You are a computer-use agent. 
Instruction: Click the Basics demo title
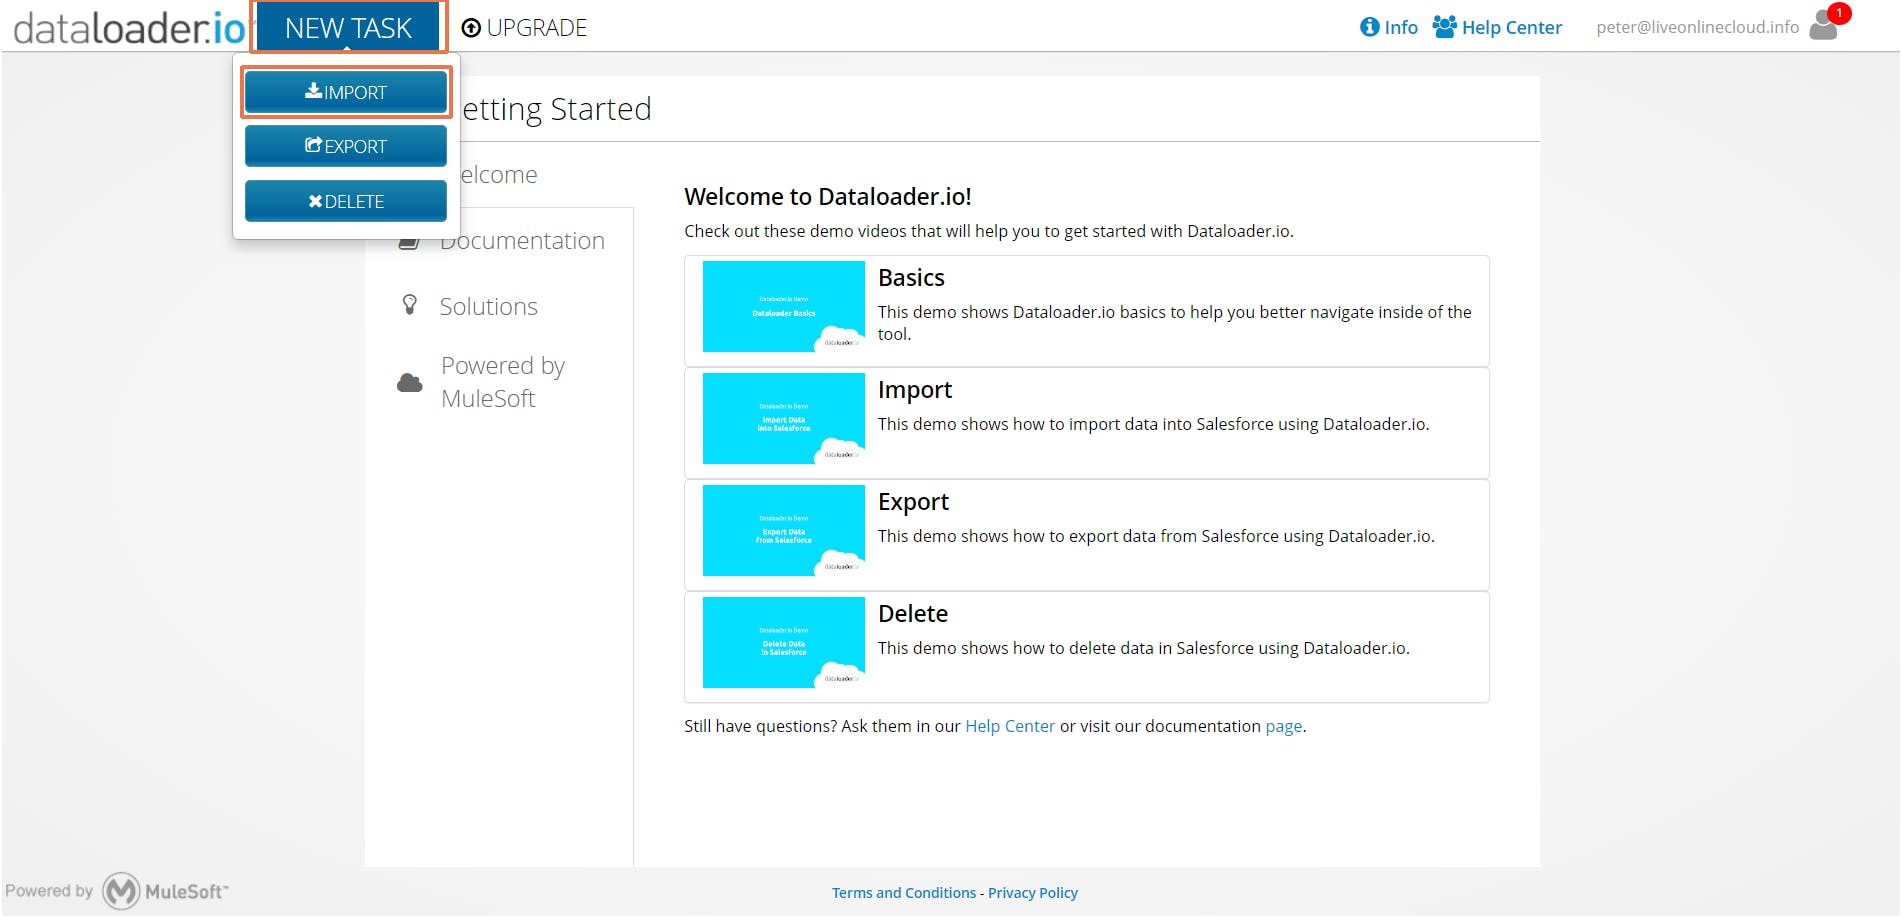[911, 278]
